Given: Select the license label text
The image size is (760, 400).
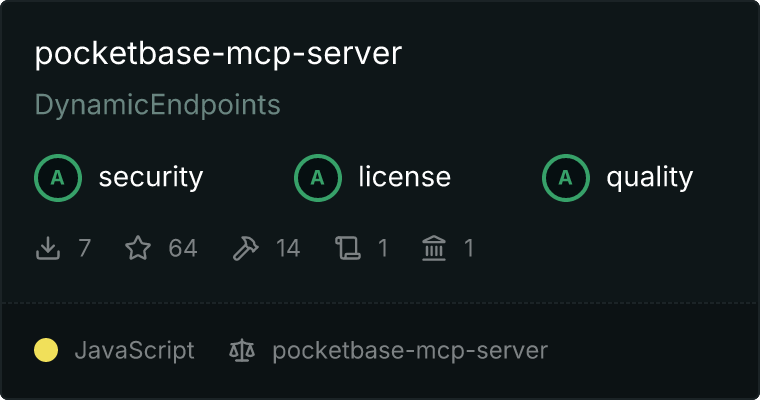Looking at the screenshot, I should (x=405, y=177).
